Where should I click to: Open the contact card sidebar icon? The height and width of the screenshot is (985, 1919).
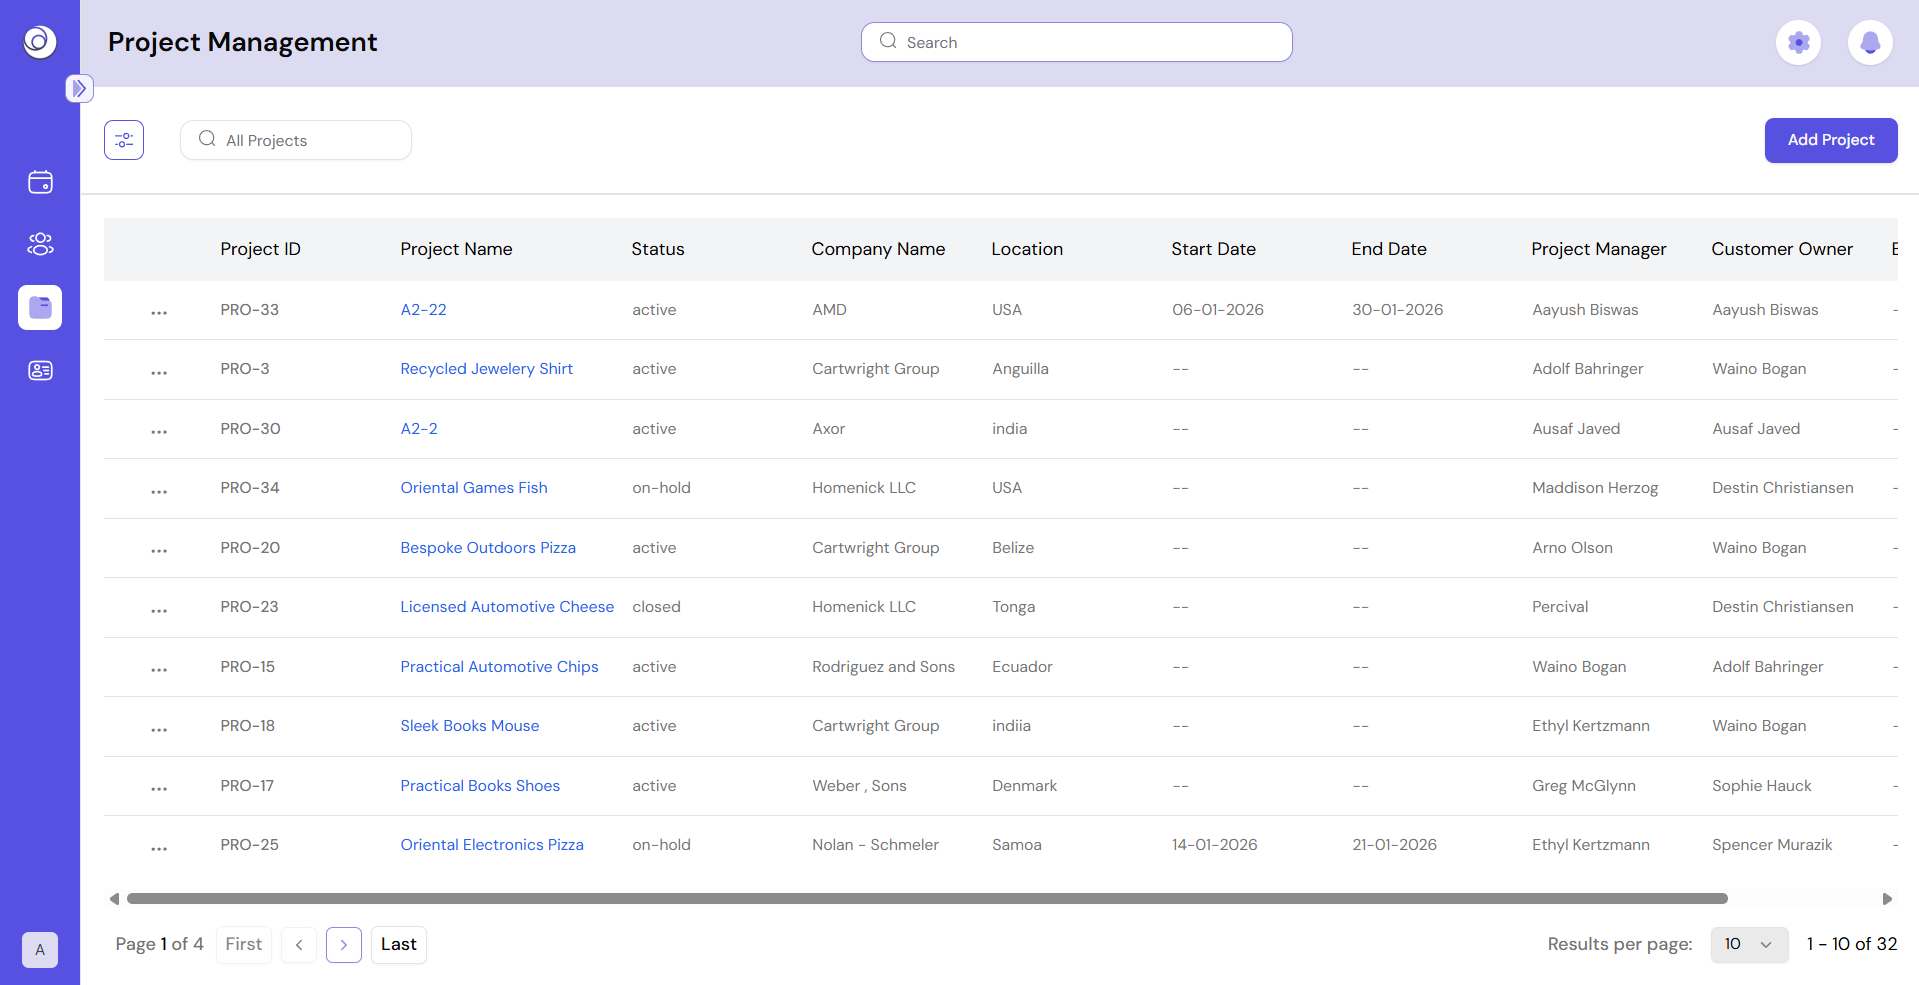click(40, 370)
